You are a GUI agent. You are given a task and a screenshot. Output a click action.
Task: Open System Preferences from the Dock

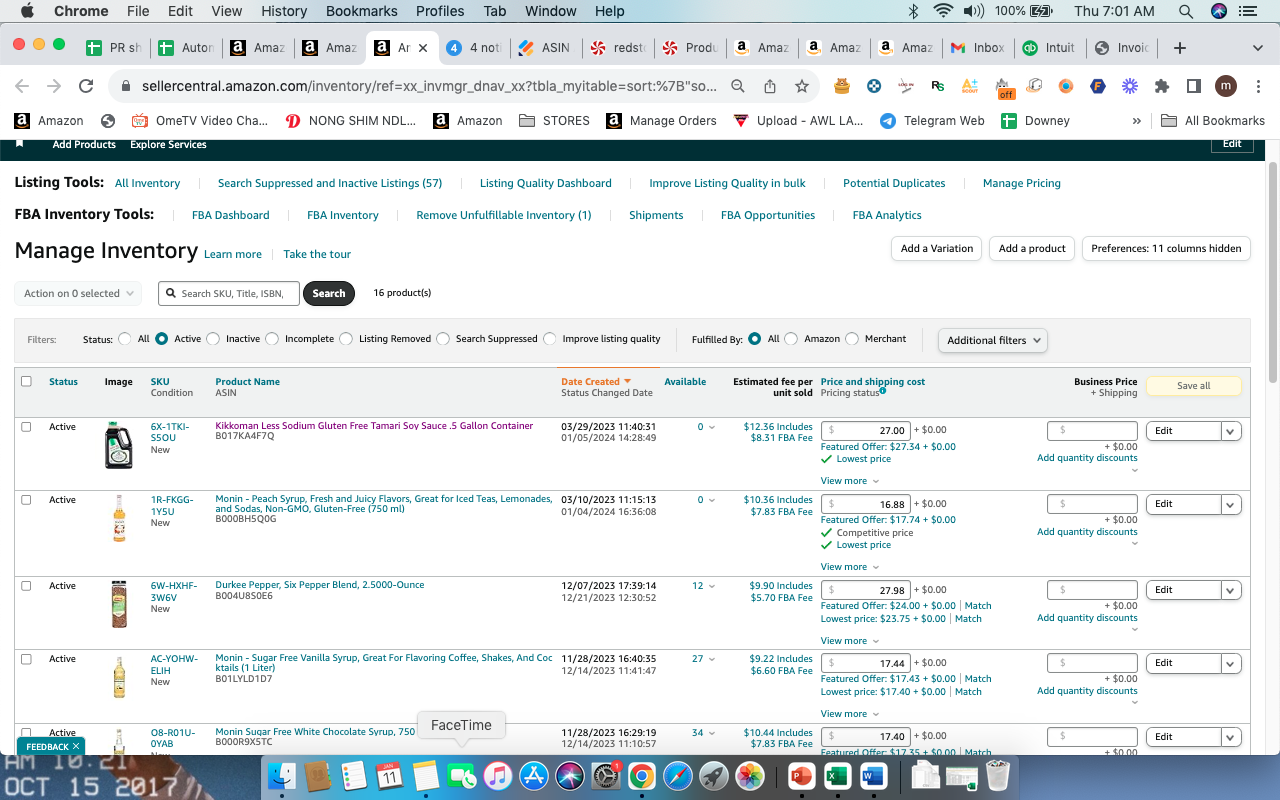(605, 776)
